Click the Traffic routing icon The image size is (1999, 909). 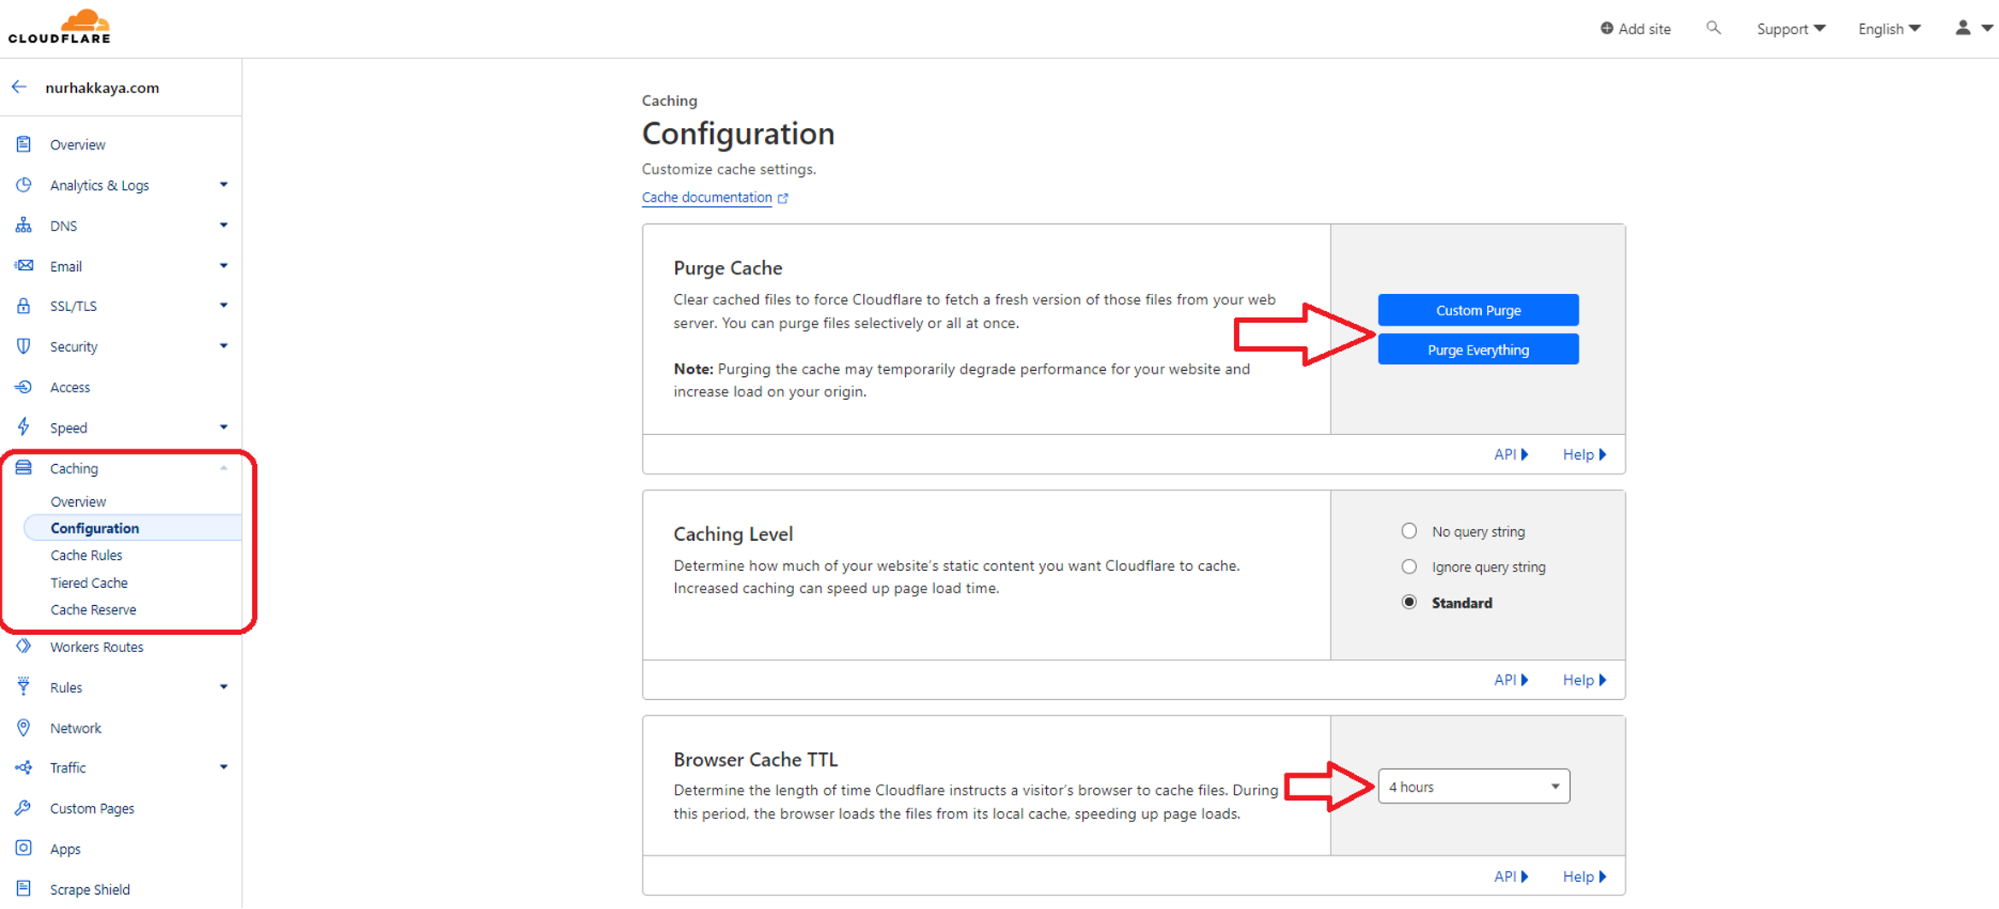point(24,767)
